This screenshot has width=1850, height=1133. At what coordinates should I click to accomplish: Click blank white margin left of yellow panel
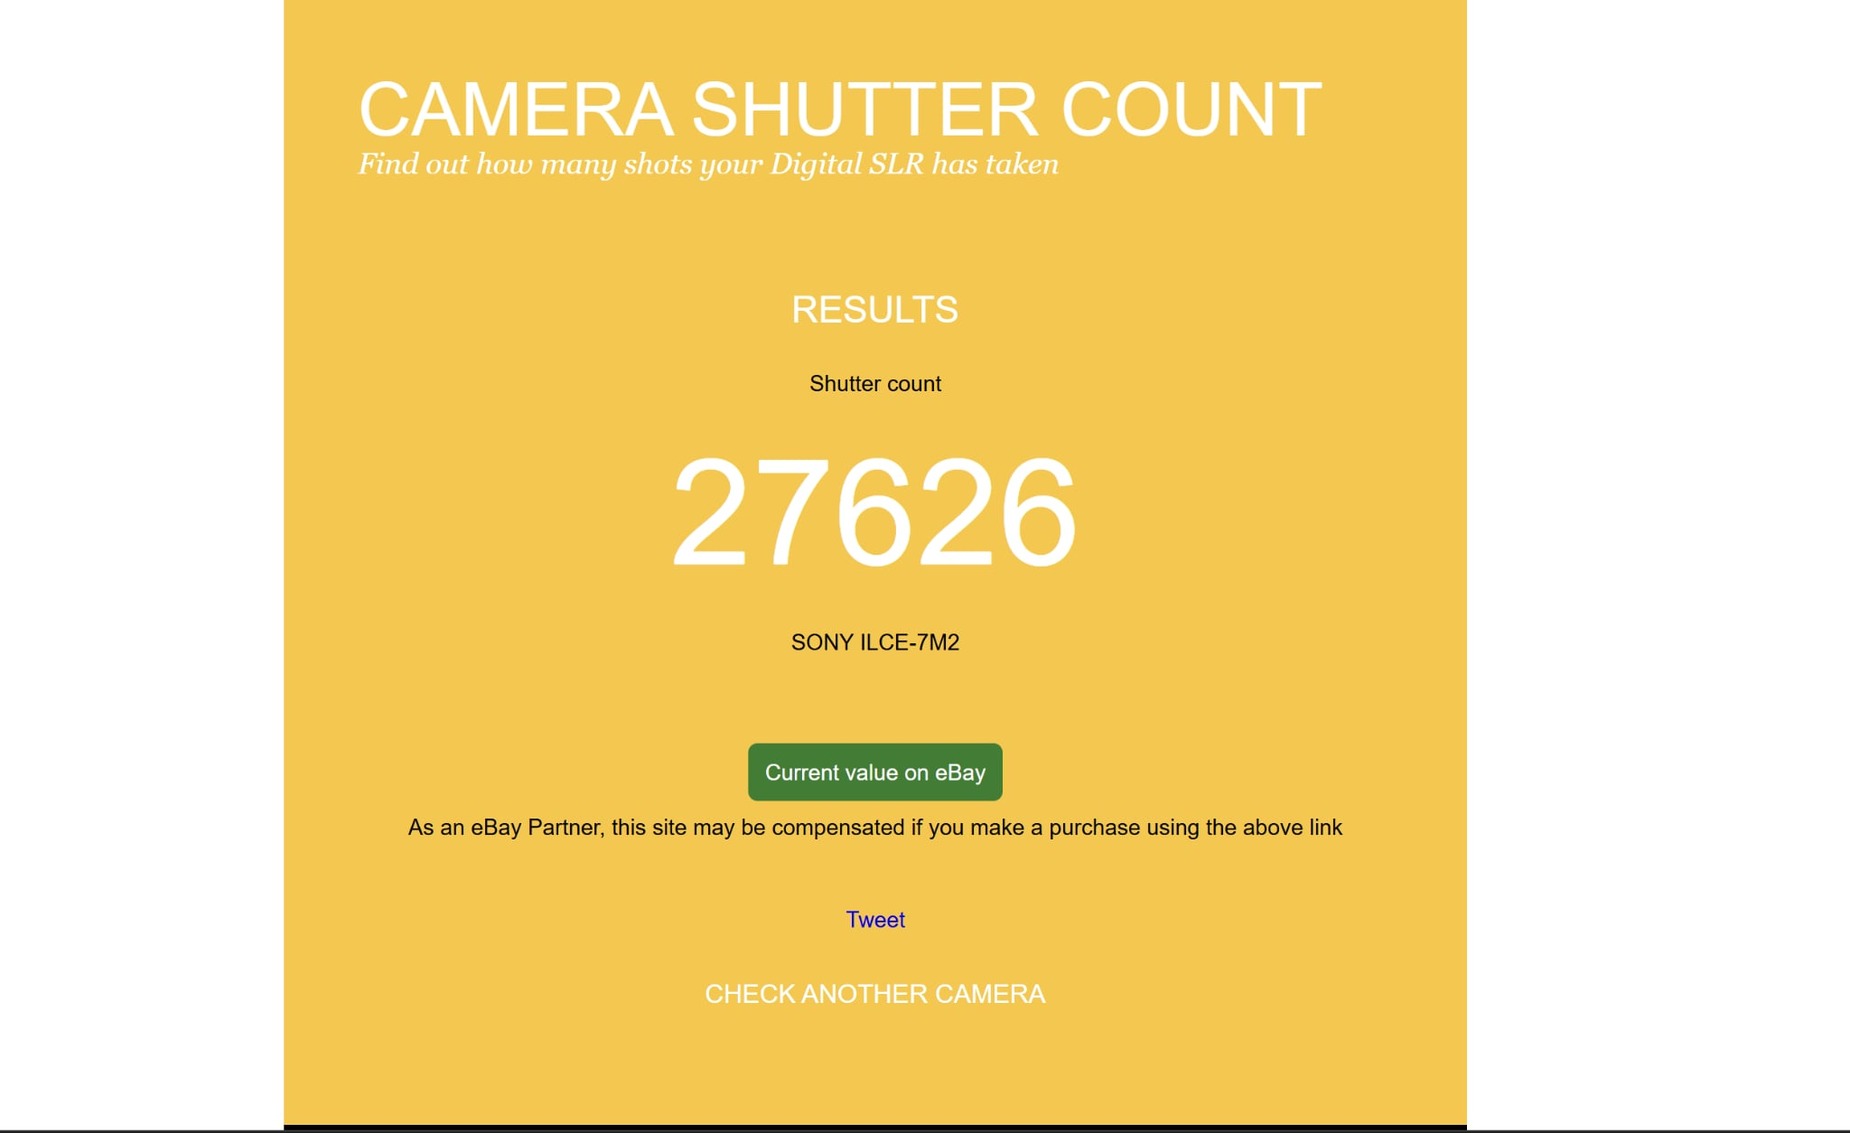coord(141,560)
